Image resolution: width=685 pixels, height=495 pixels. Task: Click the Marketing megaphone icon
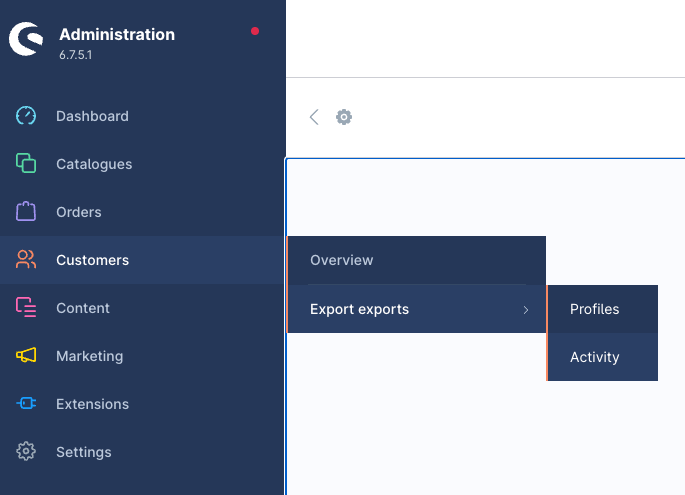(26, 355)
